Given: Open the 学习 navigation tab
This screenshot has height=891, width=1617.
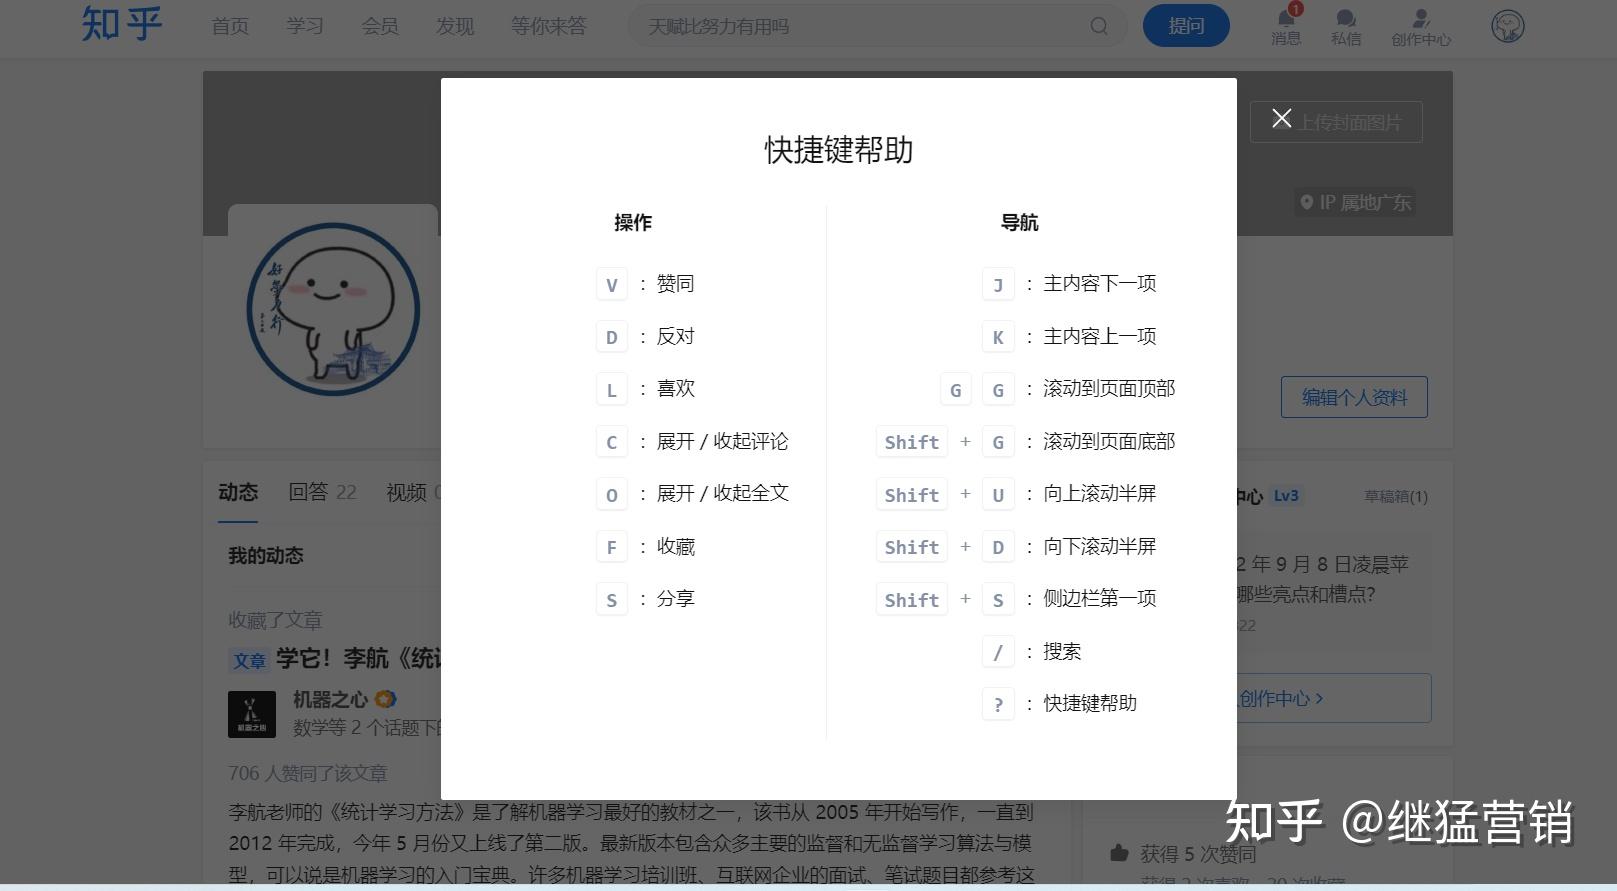Looking at the screenshot, I should (305, 26).
